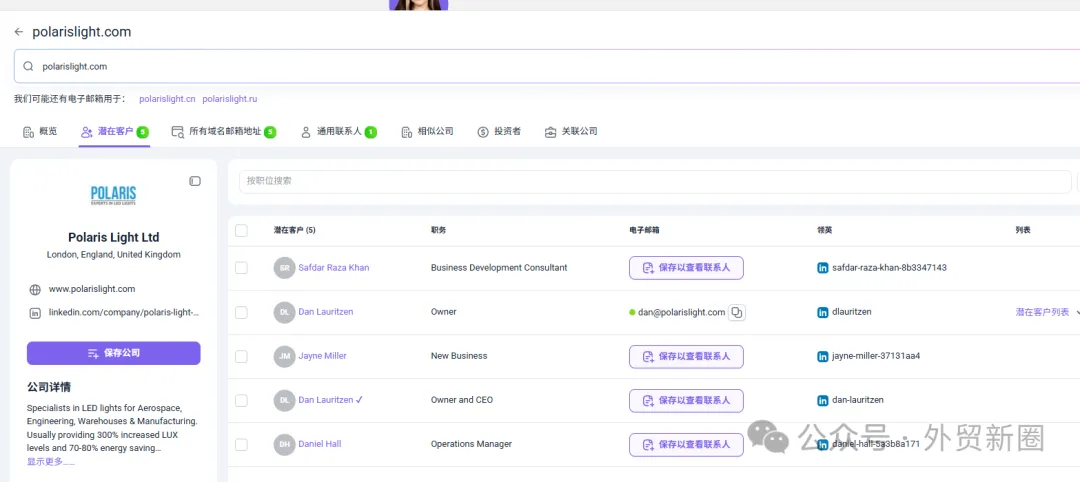Click the 职务 column header
Viewport: 1080px width, 482px height.
(x=438, y=231)
